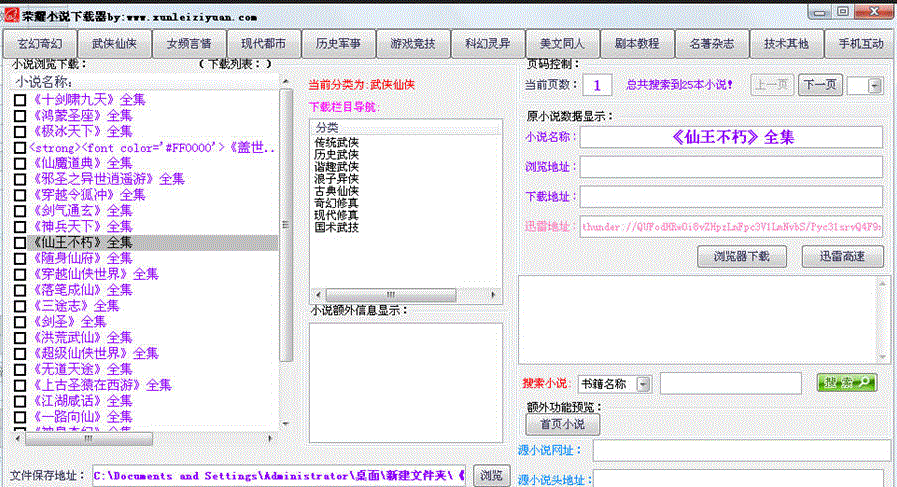Image resolution: width=897 pixels, height=487 pixels.
Task: Open the 书籍名称 search type dropdown
Action: pos(642,383)
